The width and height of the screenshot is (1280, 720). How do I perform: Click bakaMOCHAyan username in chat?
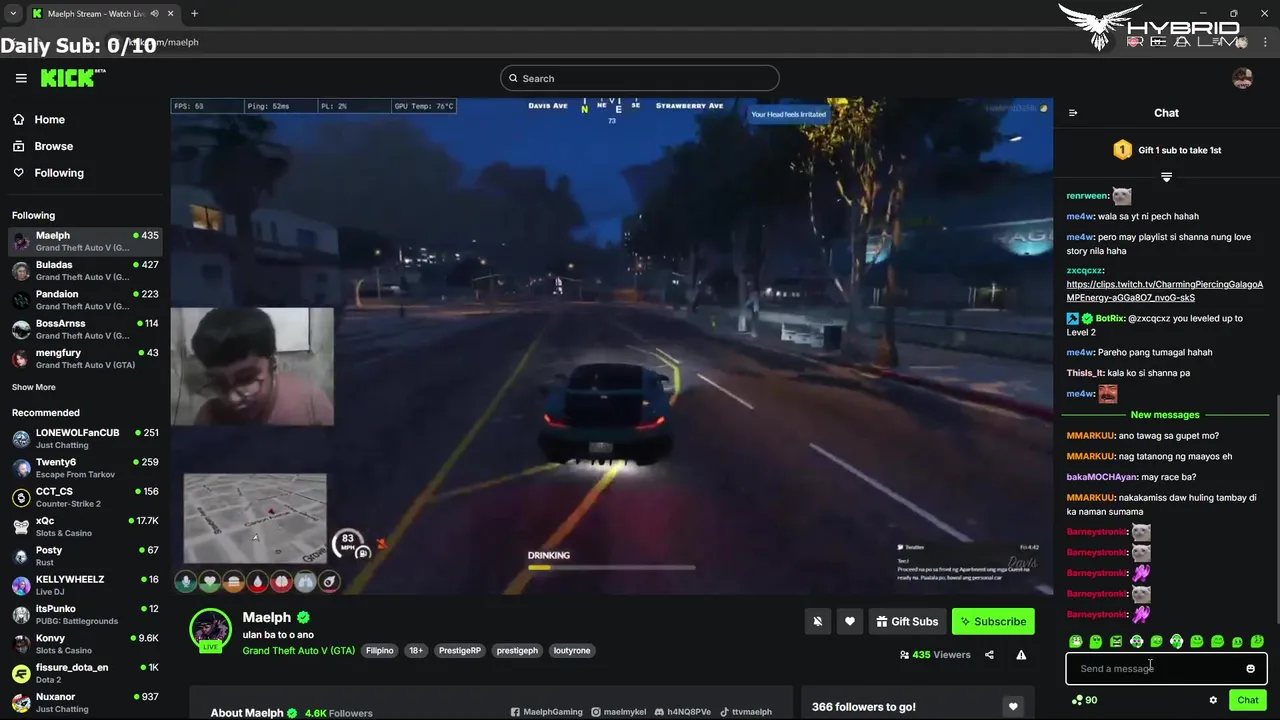coord(1102,477)
